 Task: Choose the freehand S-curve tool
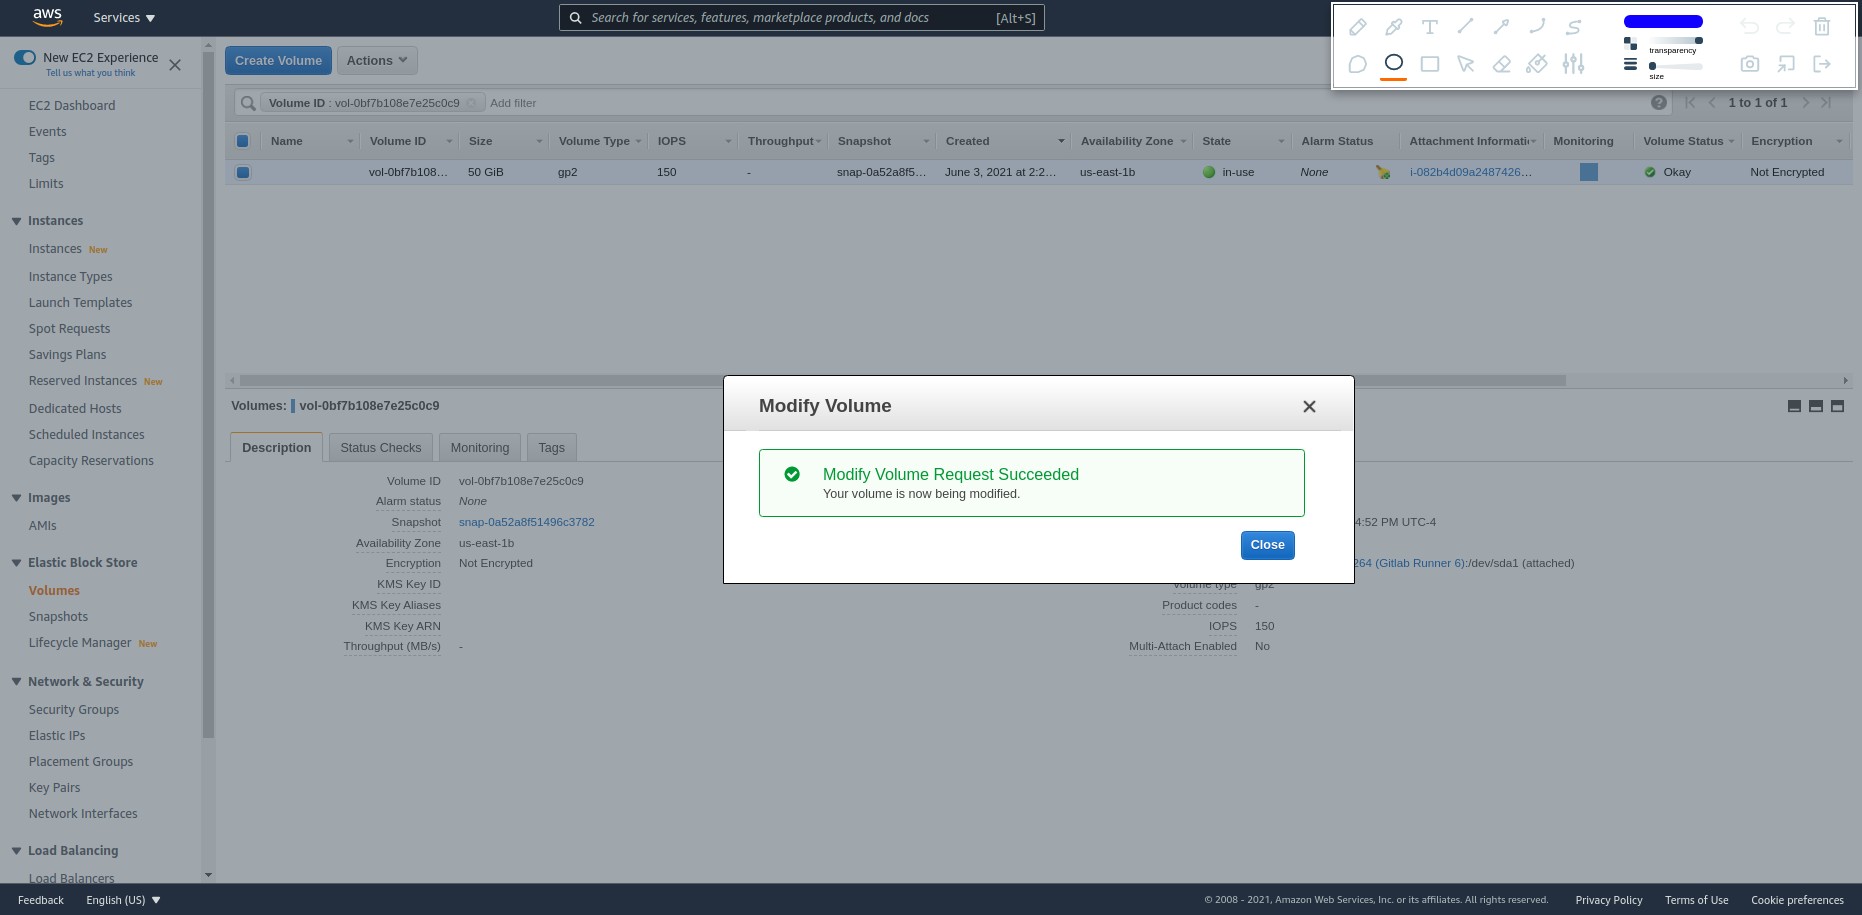coord(1573,27)
